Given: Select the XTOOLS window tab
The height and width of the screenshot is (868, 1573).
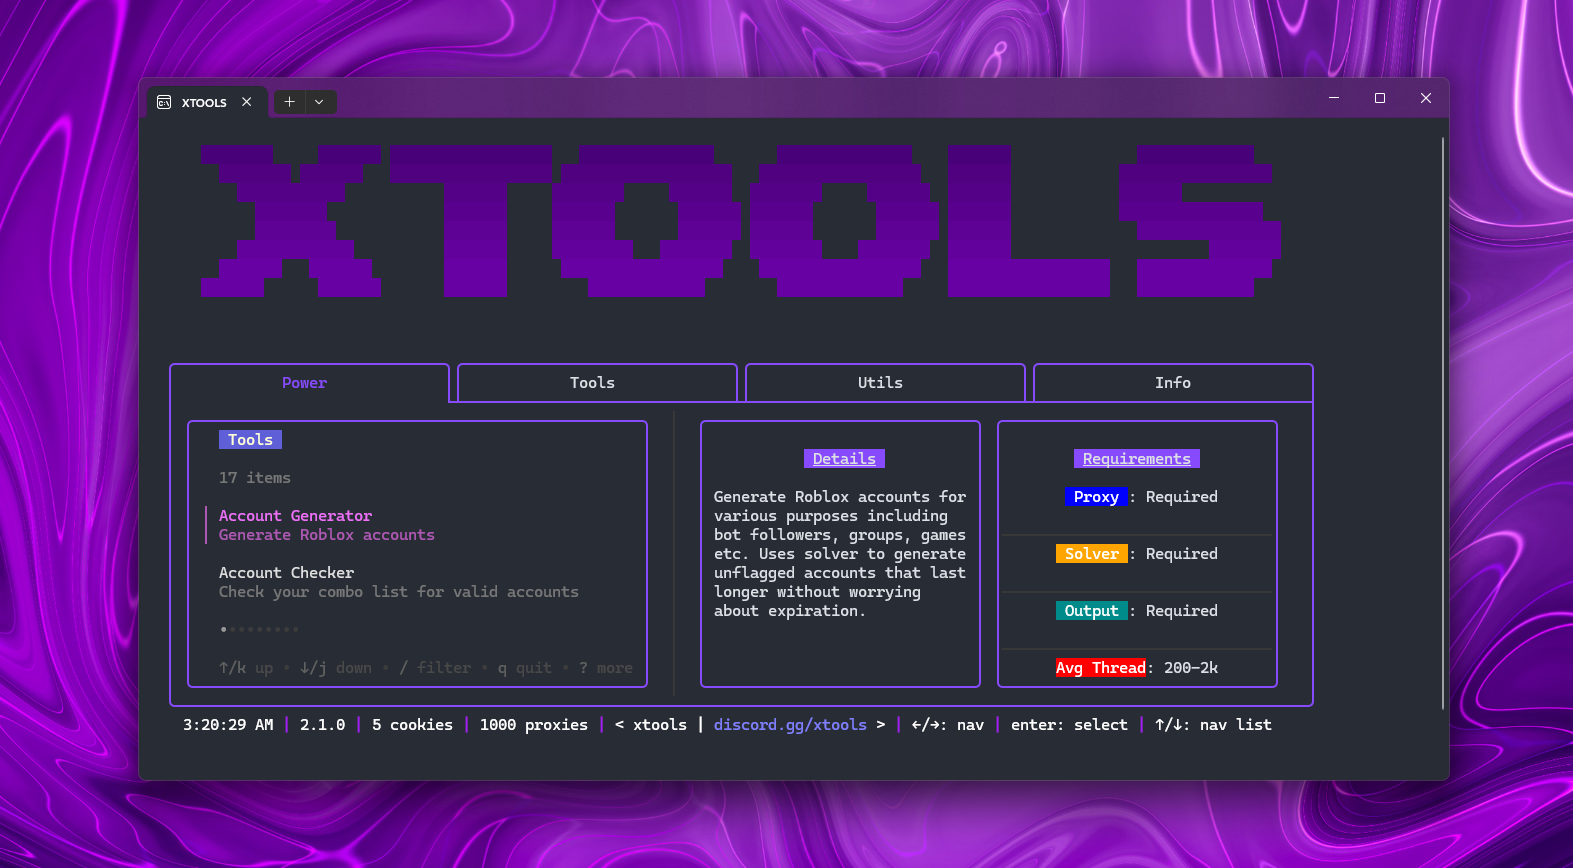Looking at the screenshot, I should pyautogui.click(x=207, y=102).
